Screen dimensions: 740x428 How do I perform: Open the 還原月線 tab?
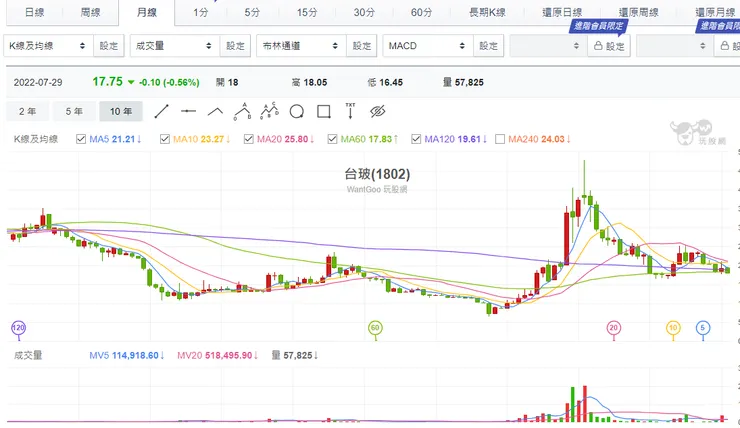(715, 12)
